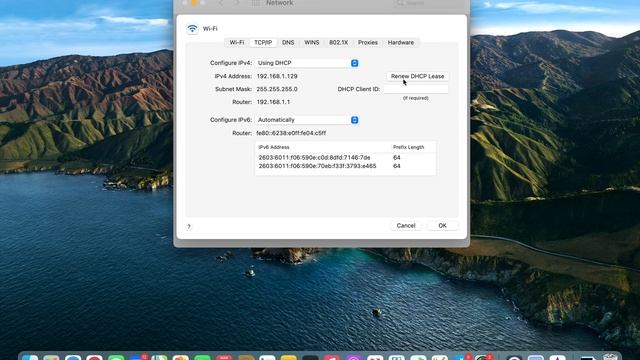Click the router address 192.168.1.1
This screenshot has height=360, width=640.
coord(273,102)
